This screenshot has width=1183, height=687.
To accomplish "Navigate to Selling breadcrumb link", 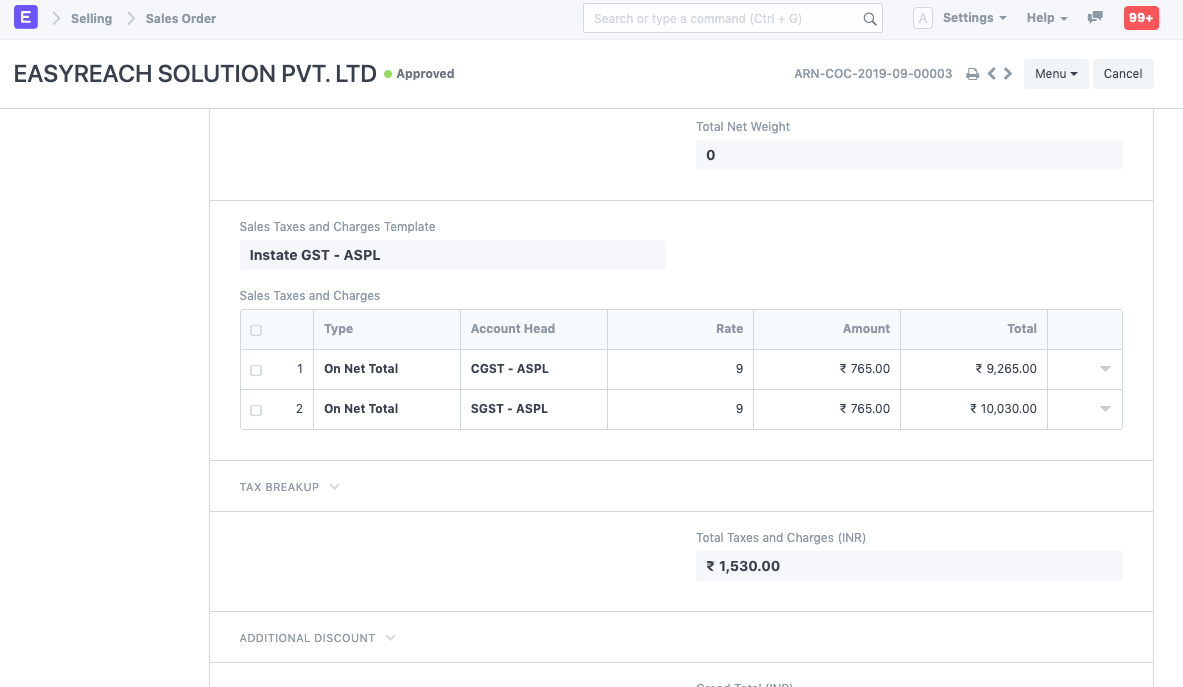I will click(x=91, y=18).
